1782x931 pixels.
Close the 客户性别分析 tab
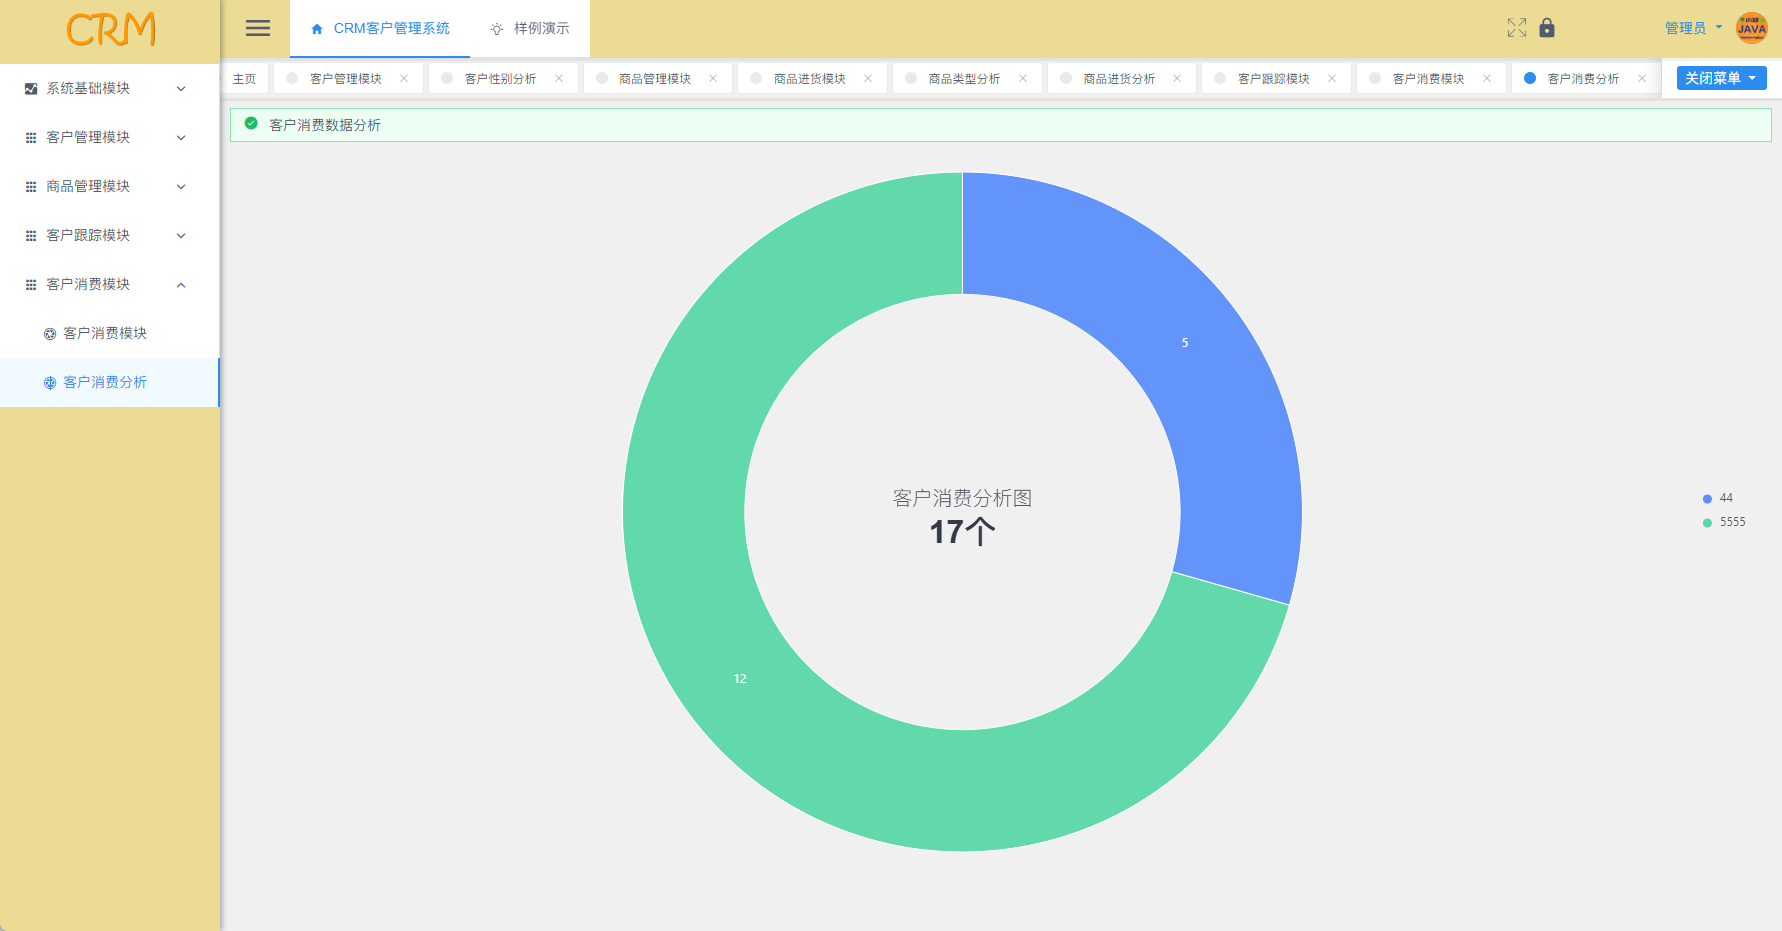pyautogui.click(x=559, y=78)
